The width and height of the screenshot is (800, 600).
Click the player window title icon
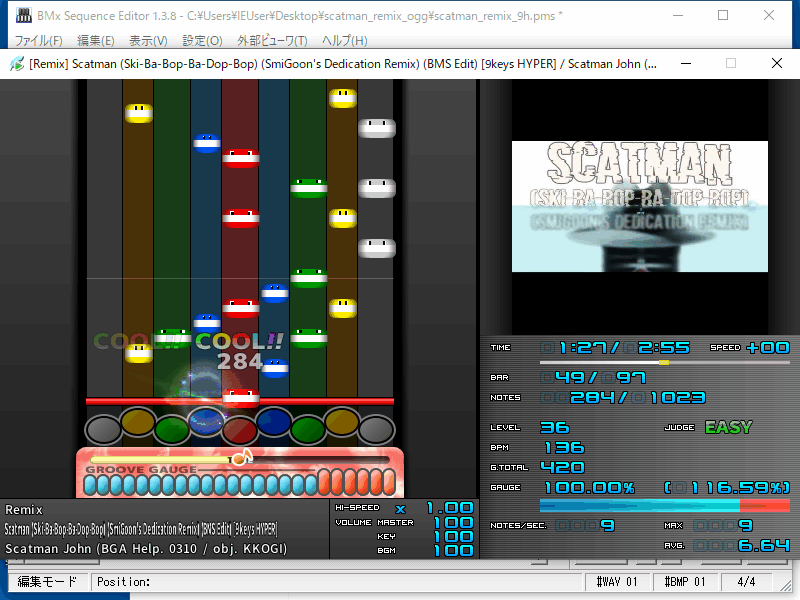17,64
